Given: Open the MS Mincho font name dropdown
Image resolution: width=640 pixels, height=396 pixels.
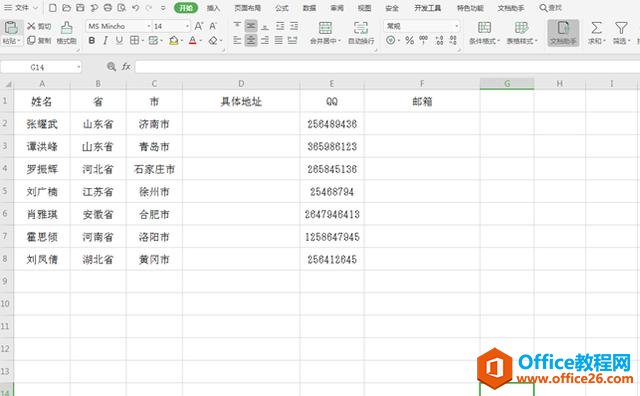Looking at the screenshot, I should (149, 26).
